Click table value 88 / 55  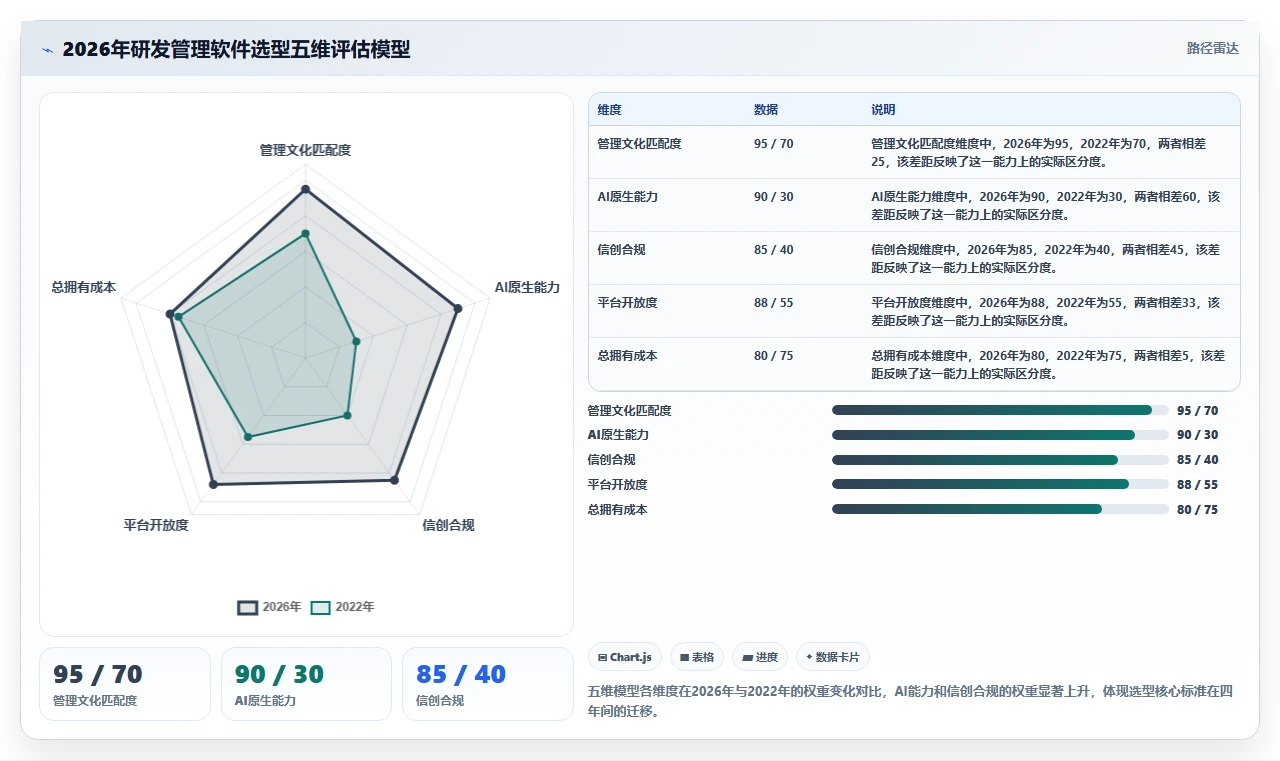tap(774, 303)
